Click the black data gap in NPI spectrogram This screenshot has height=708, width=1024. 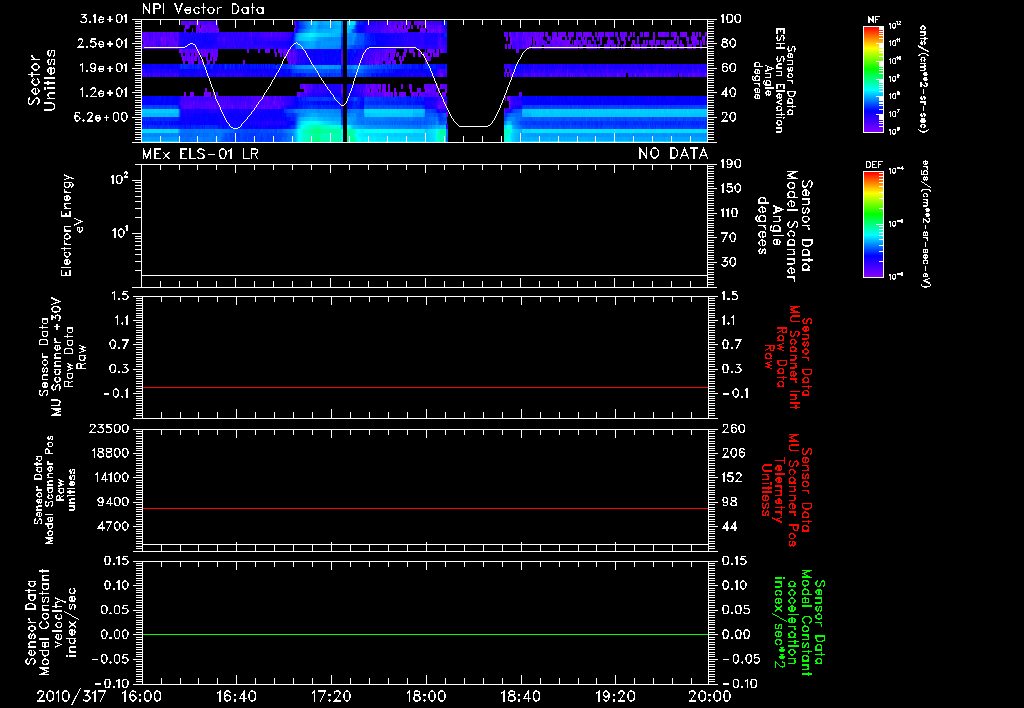[x=475, y=80]
